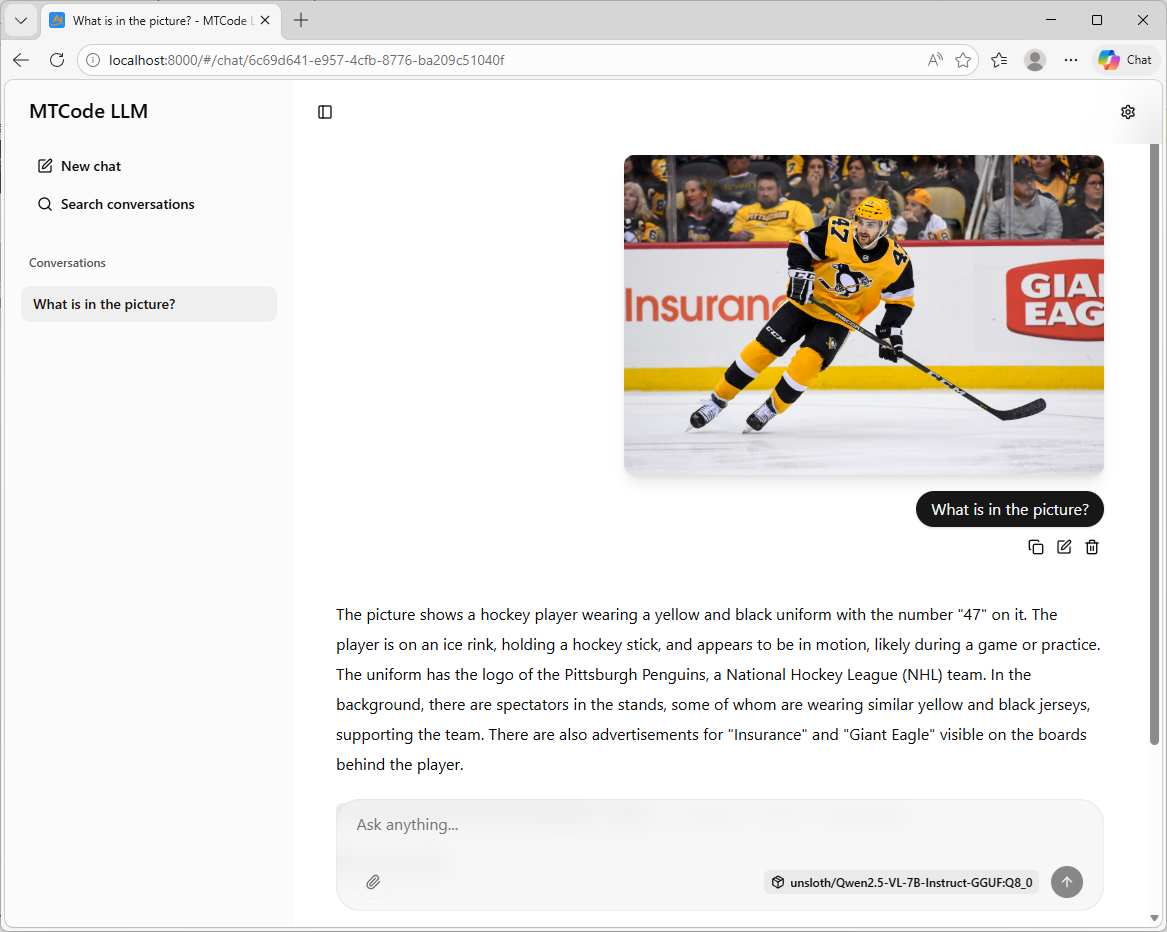The height and width of the screenshot is (932, 1167).
Task: Open the browser tab list dropdown
Action: tap(21, 21)
